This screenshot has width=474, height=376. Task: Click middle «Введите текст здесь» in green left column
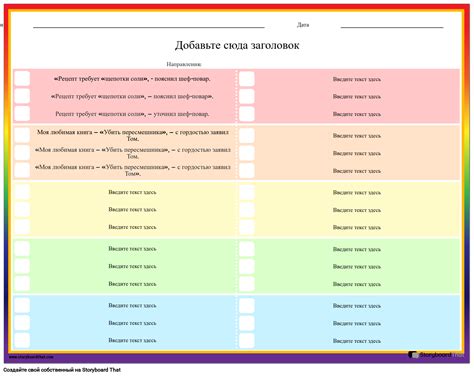pyautogui.click(x=132, y=266)
